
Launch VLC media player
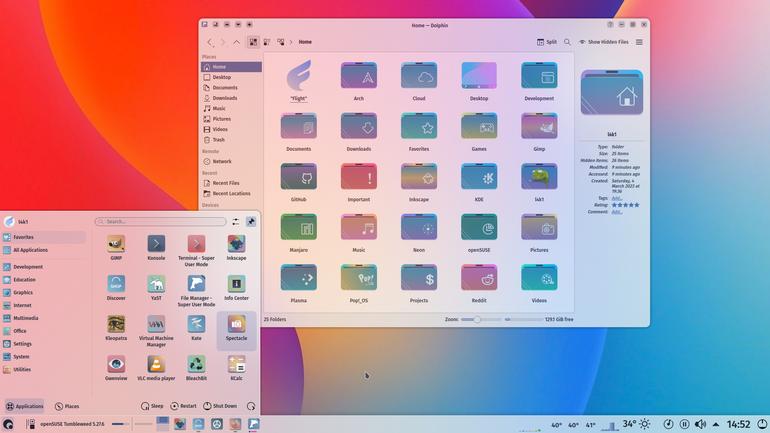(x=156, y=365)
